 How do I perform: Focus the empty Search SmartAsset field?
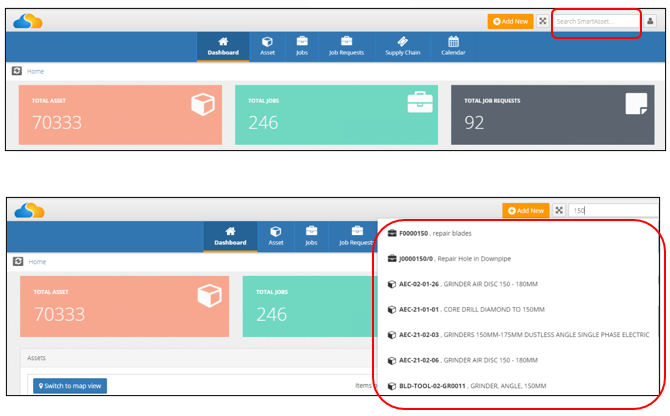pyautogui.click(x=597, y=21)
